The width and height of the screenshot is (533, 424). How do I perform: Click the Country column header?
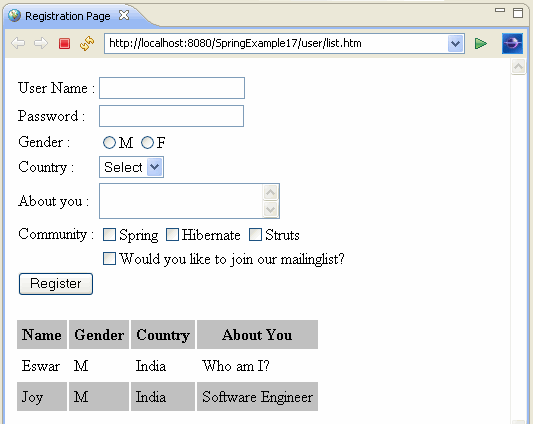pos(163,335)
